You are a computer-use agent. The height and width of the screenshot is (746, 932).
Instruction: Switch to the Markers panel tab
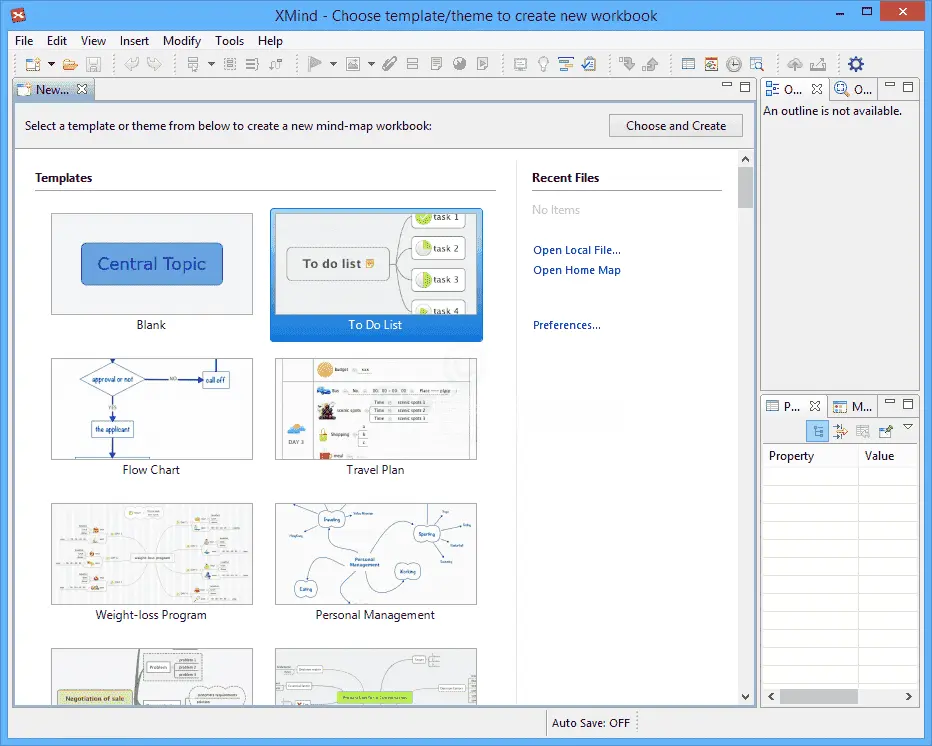click(x=852, y=407)
